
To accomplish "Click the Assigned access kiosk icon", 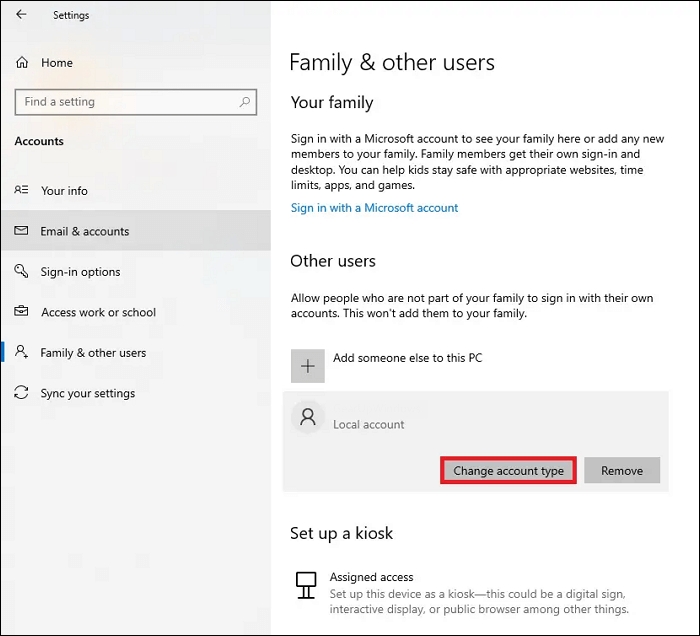I will point(308,584).
